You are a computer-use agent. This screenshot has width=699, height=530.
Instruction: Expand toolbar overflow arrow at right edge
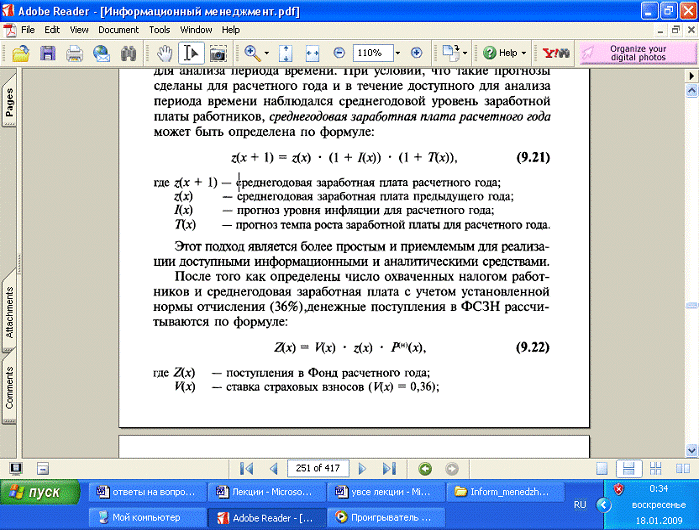691,75
